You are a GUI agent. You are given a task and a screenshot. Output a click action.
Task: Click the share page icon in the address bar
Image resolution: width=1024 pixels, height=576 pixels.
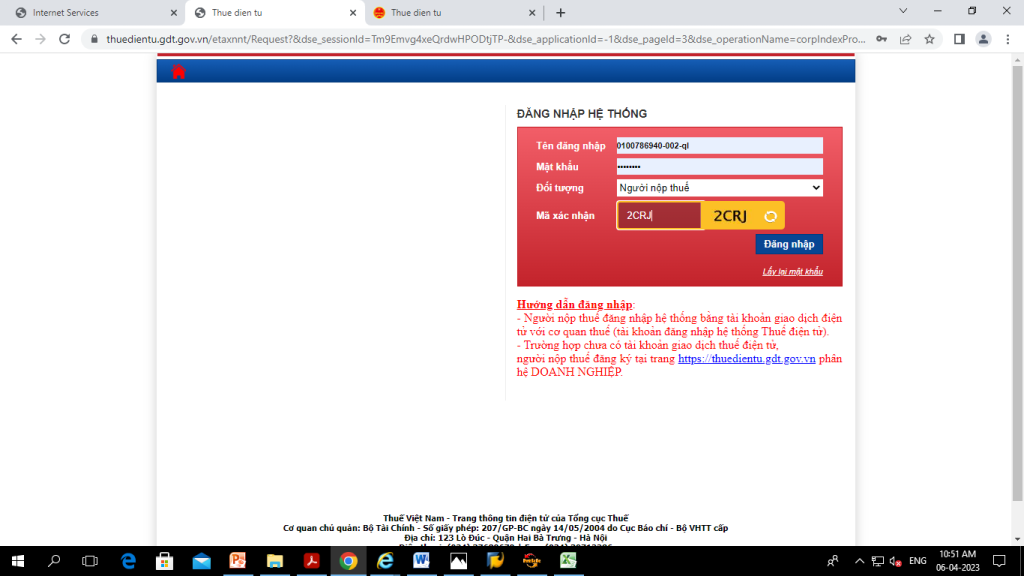tap(905, 39)
